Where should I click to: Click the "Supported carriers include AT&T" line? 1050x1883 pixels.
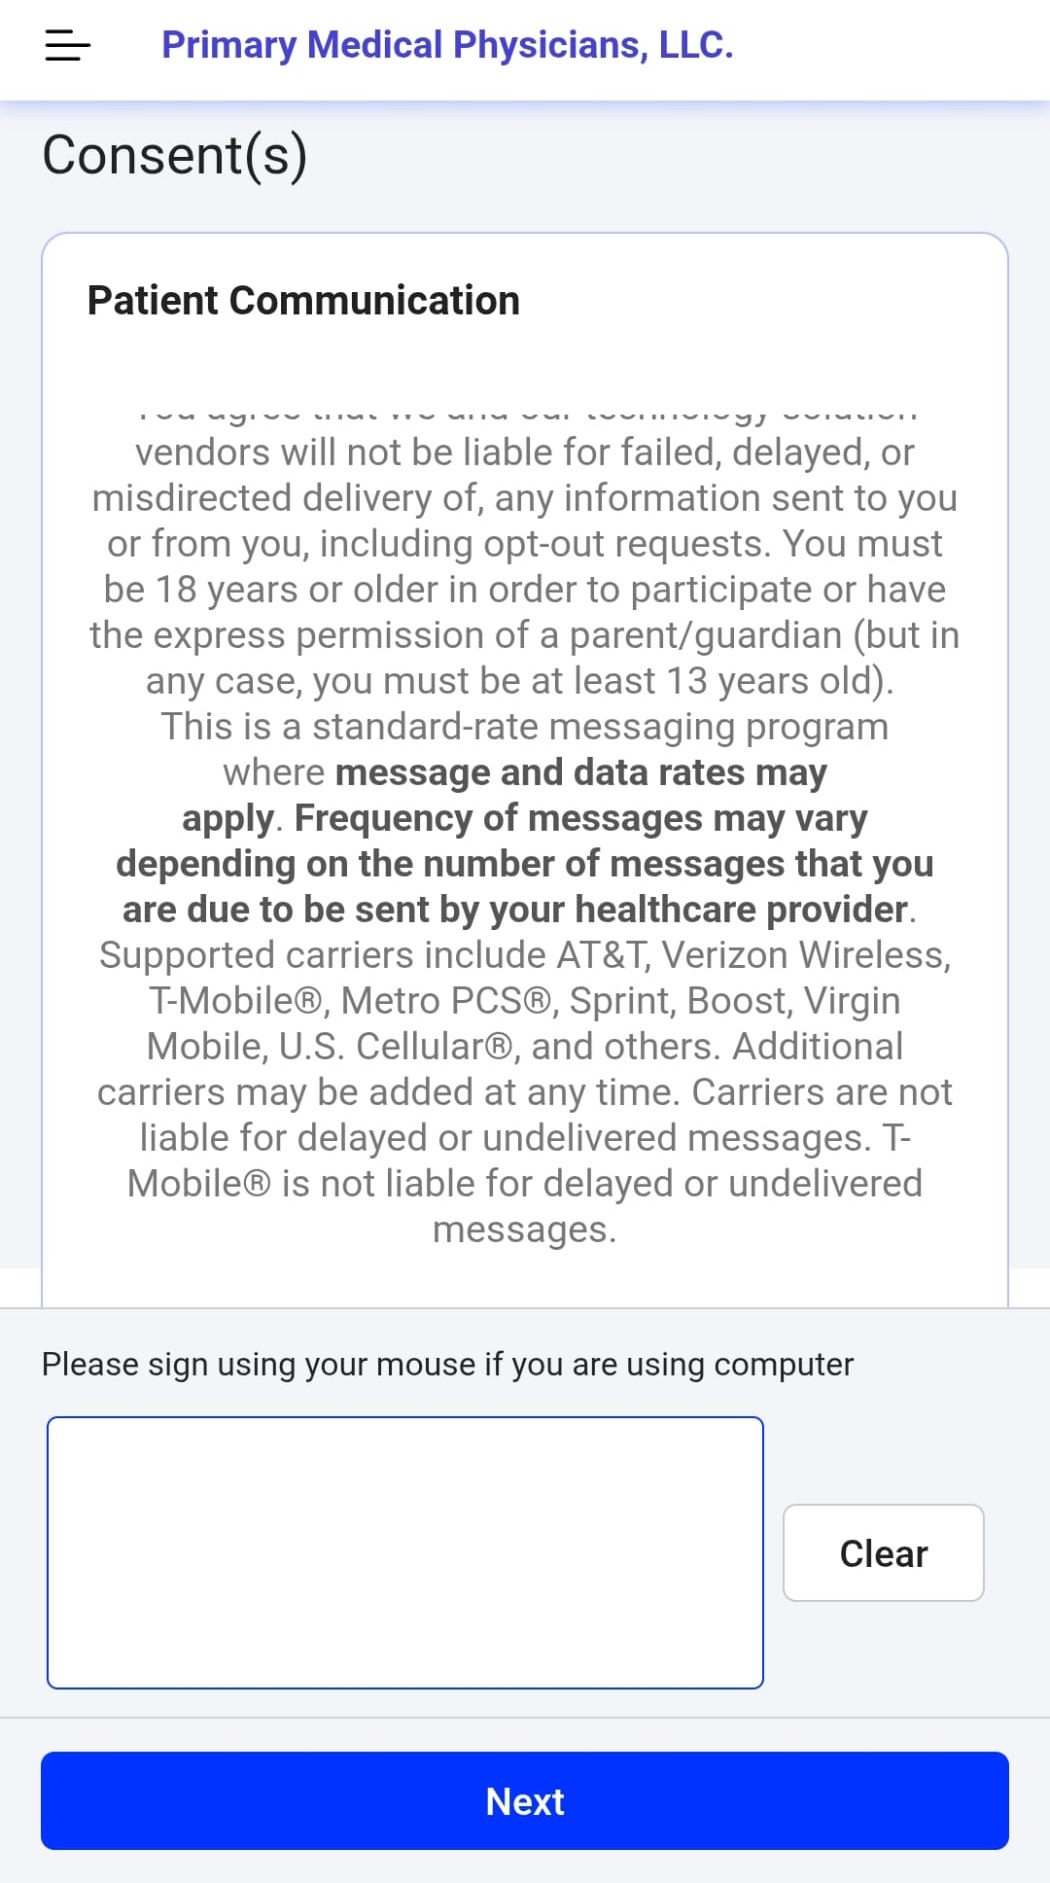[x=524, y=955]
